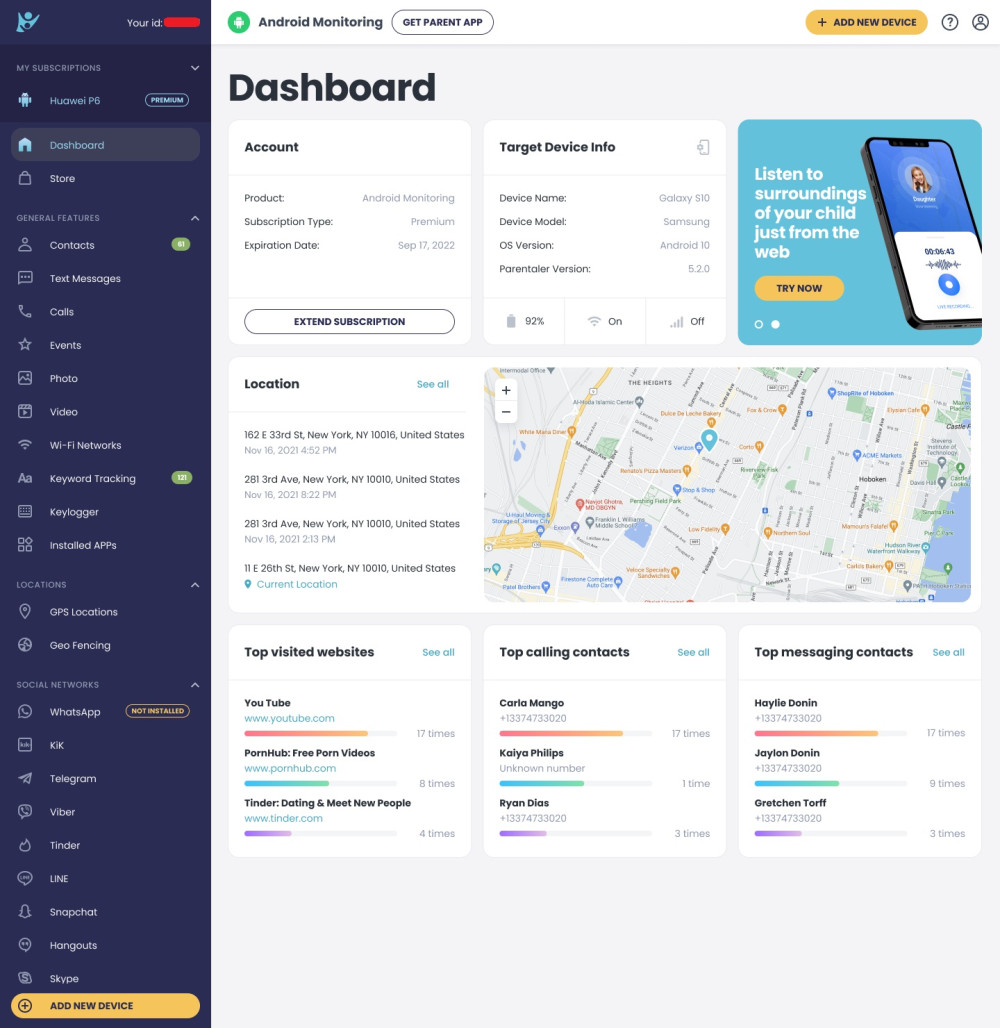Image resolution: width=1000 pixels, height=1028 pixels.
Task: Toggle the mobile data Off indicator
Action: (x=686, y=321)
